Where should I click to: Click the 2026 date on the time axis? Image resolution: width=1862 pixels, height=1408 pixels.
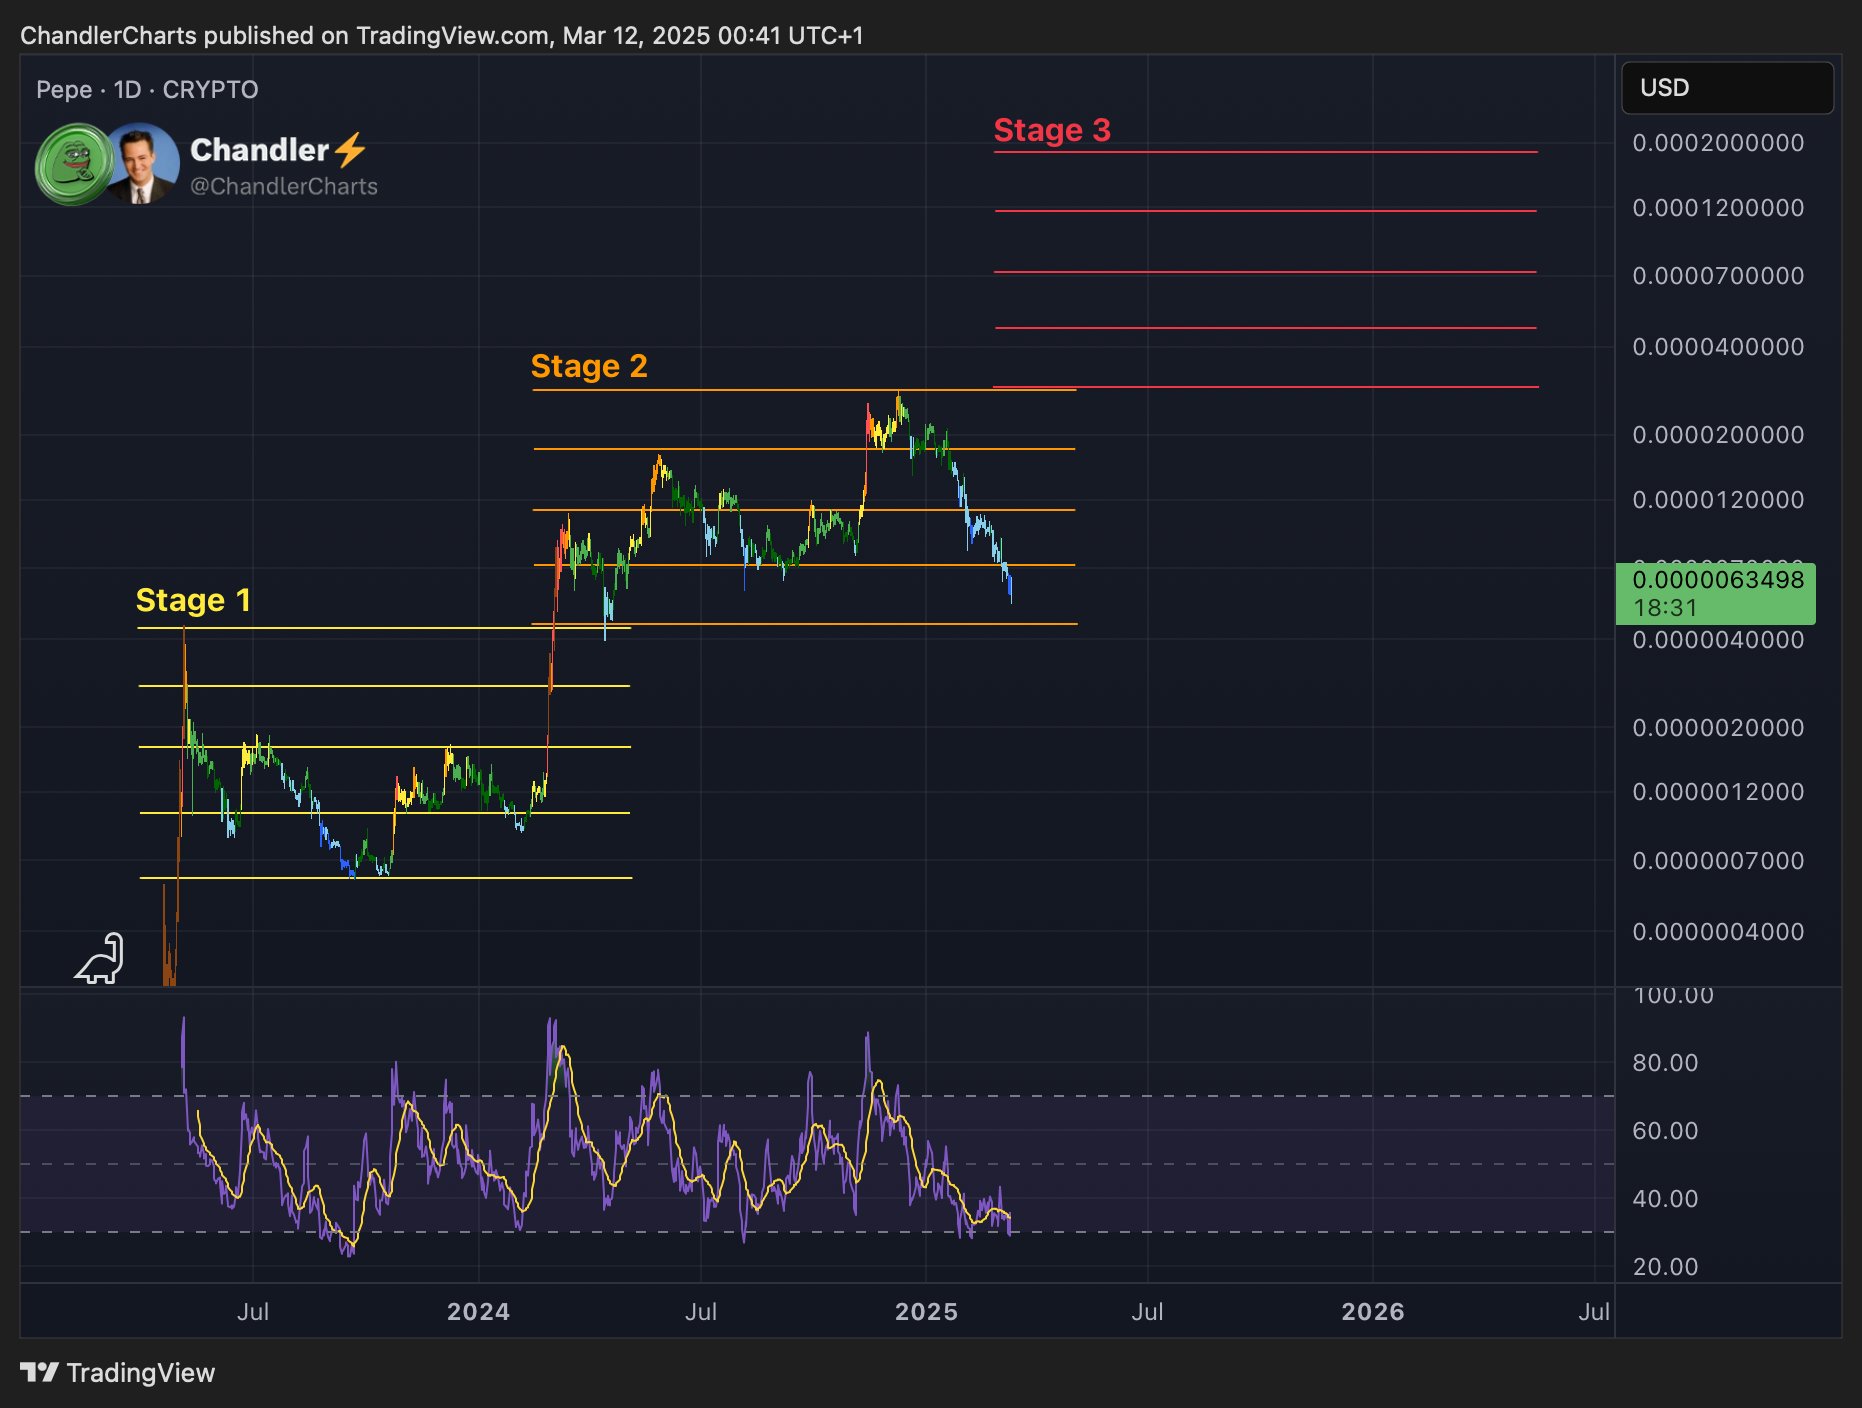point(1372,1312)
